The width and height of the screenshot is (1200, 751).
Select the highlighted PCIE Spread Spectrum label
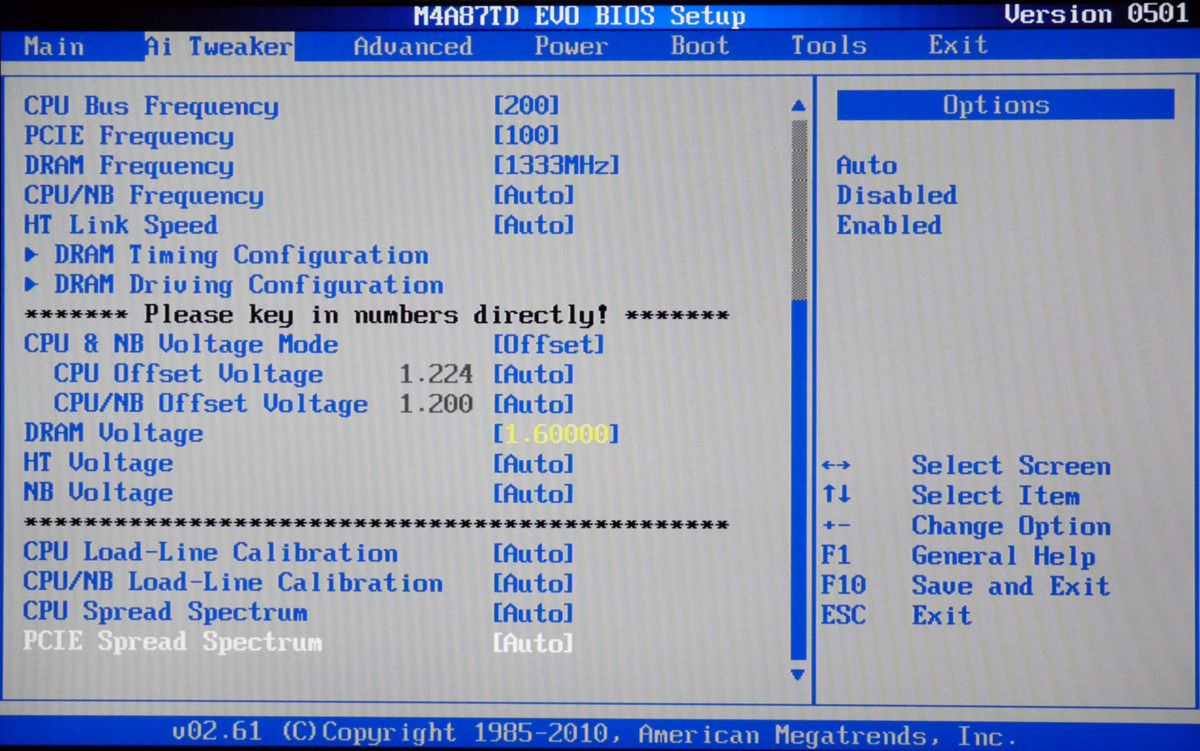(x=173, y=643)
